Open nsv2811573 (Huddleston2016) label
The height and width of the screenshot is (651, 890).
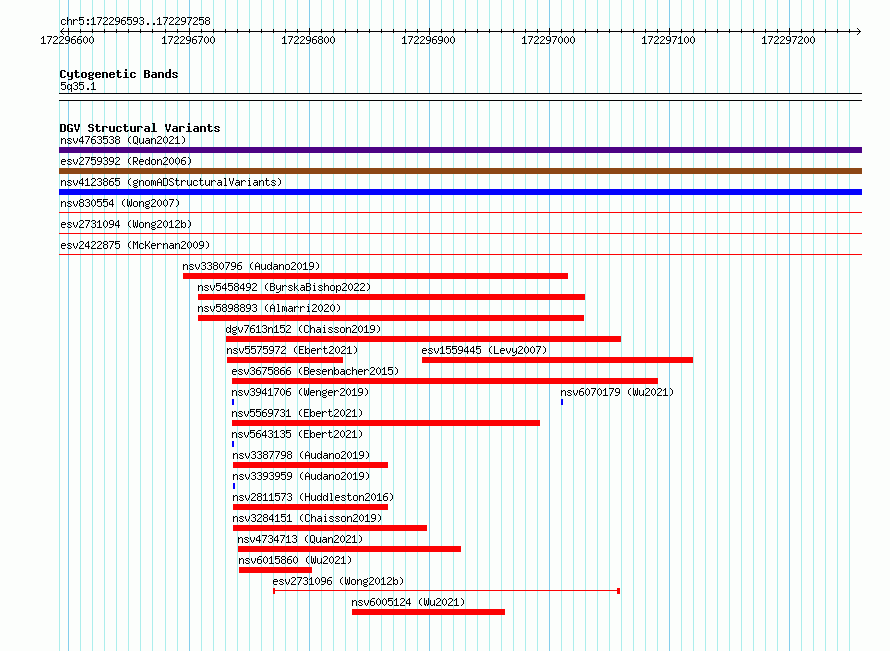click(313, 497)
